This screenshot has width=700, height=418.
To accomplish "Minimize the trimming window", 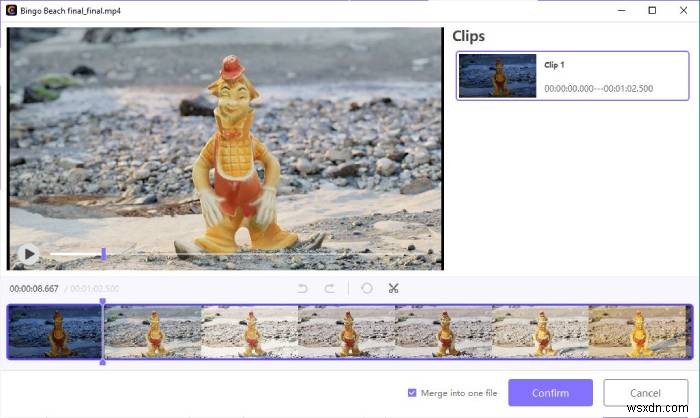I will (x=621, y=10).
